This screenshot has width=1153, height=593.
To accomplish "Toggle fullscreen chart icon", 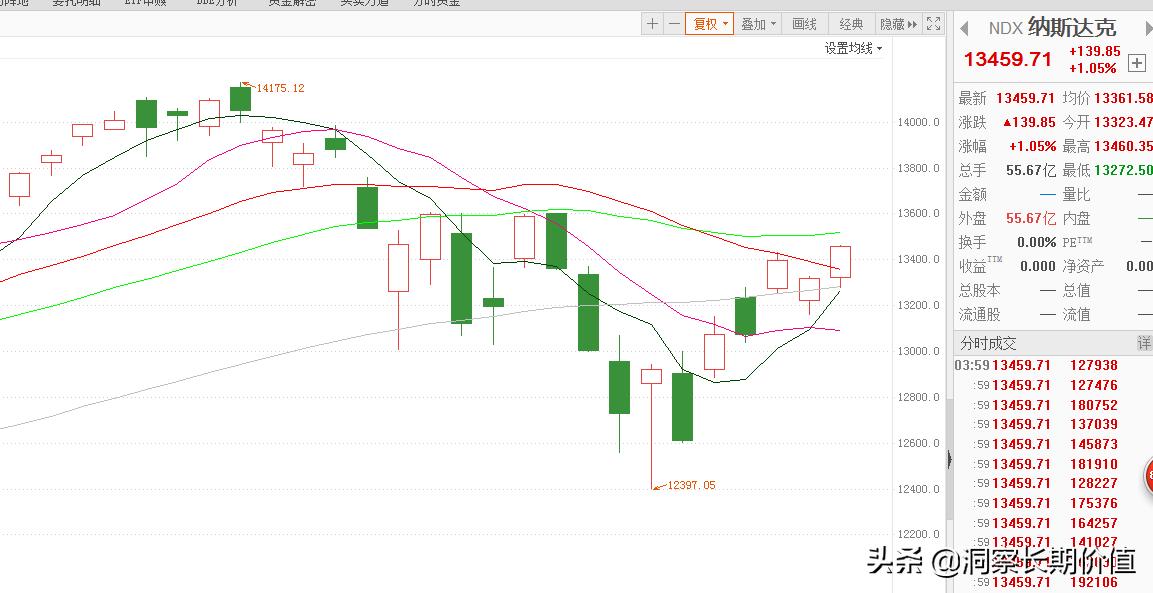I will [933, 24].
